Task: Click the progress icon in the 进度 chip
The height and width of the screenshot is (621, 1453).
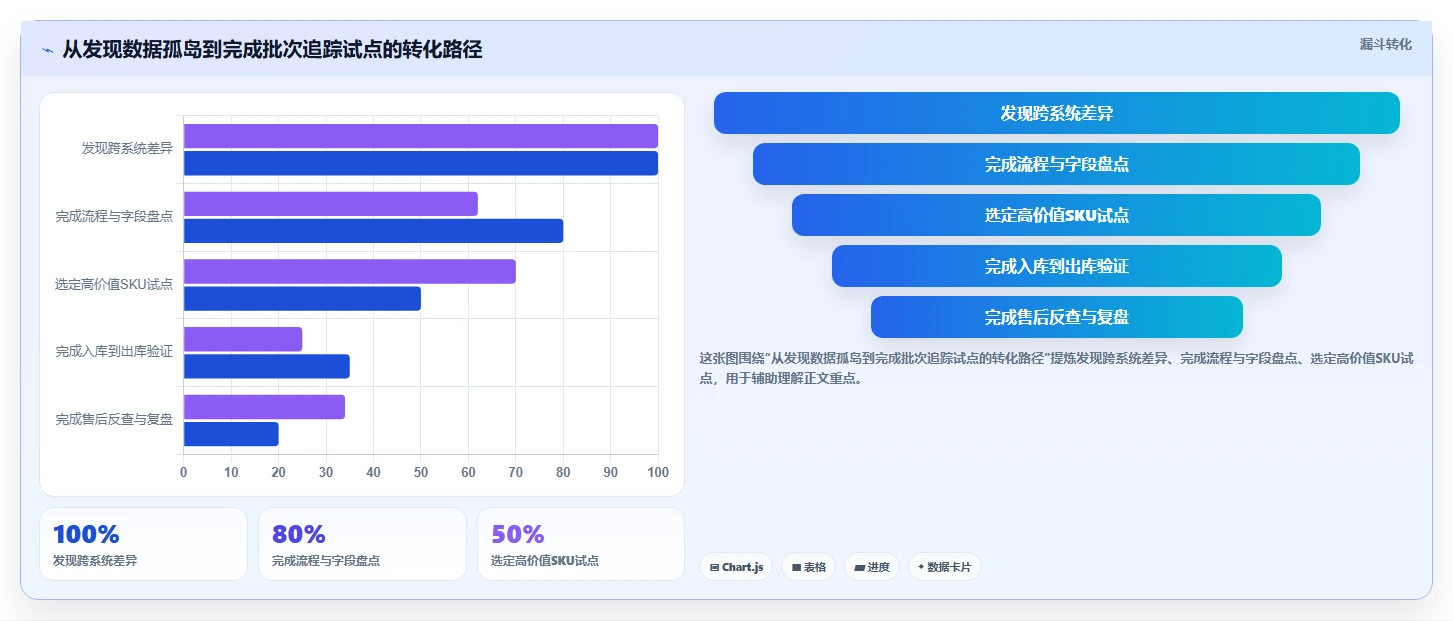Action: coord(859,567)
